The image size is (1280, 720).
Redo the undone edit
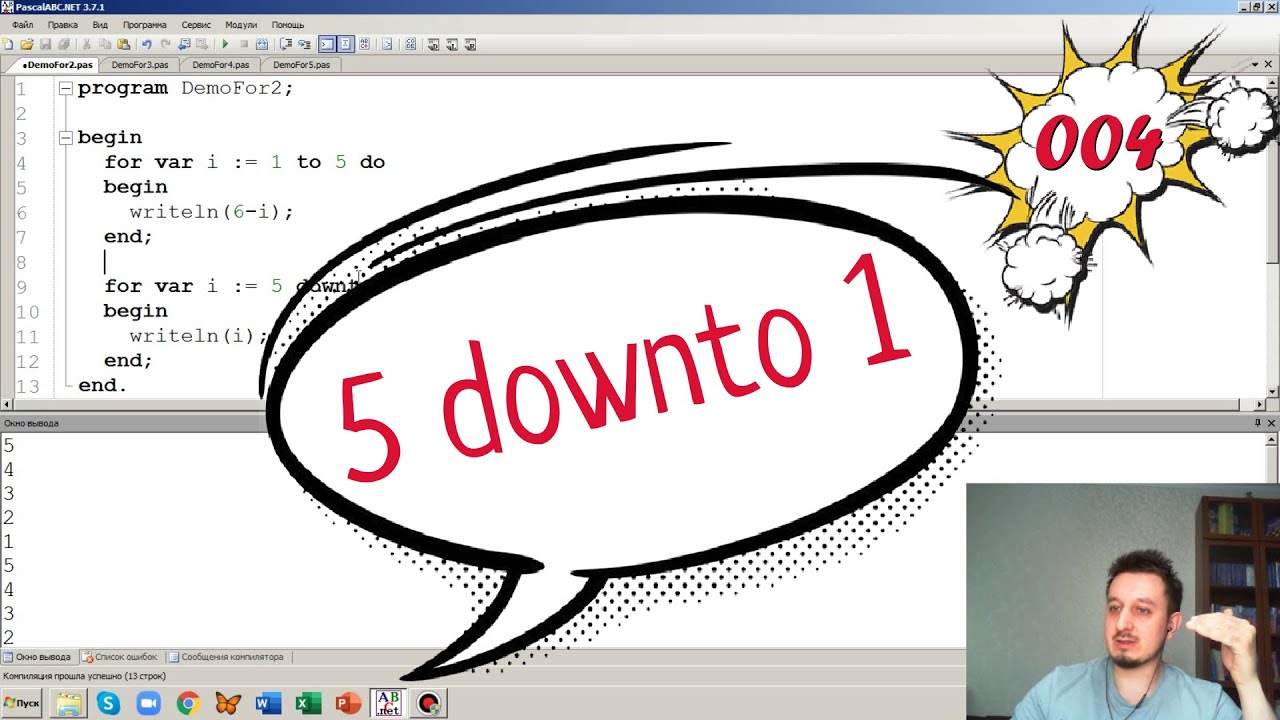165,44
